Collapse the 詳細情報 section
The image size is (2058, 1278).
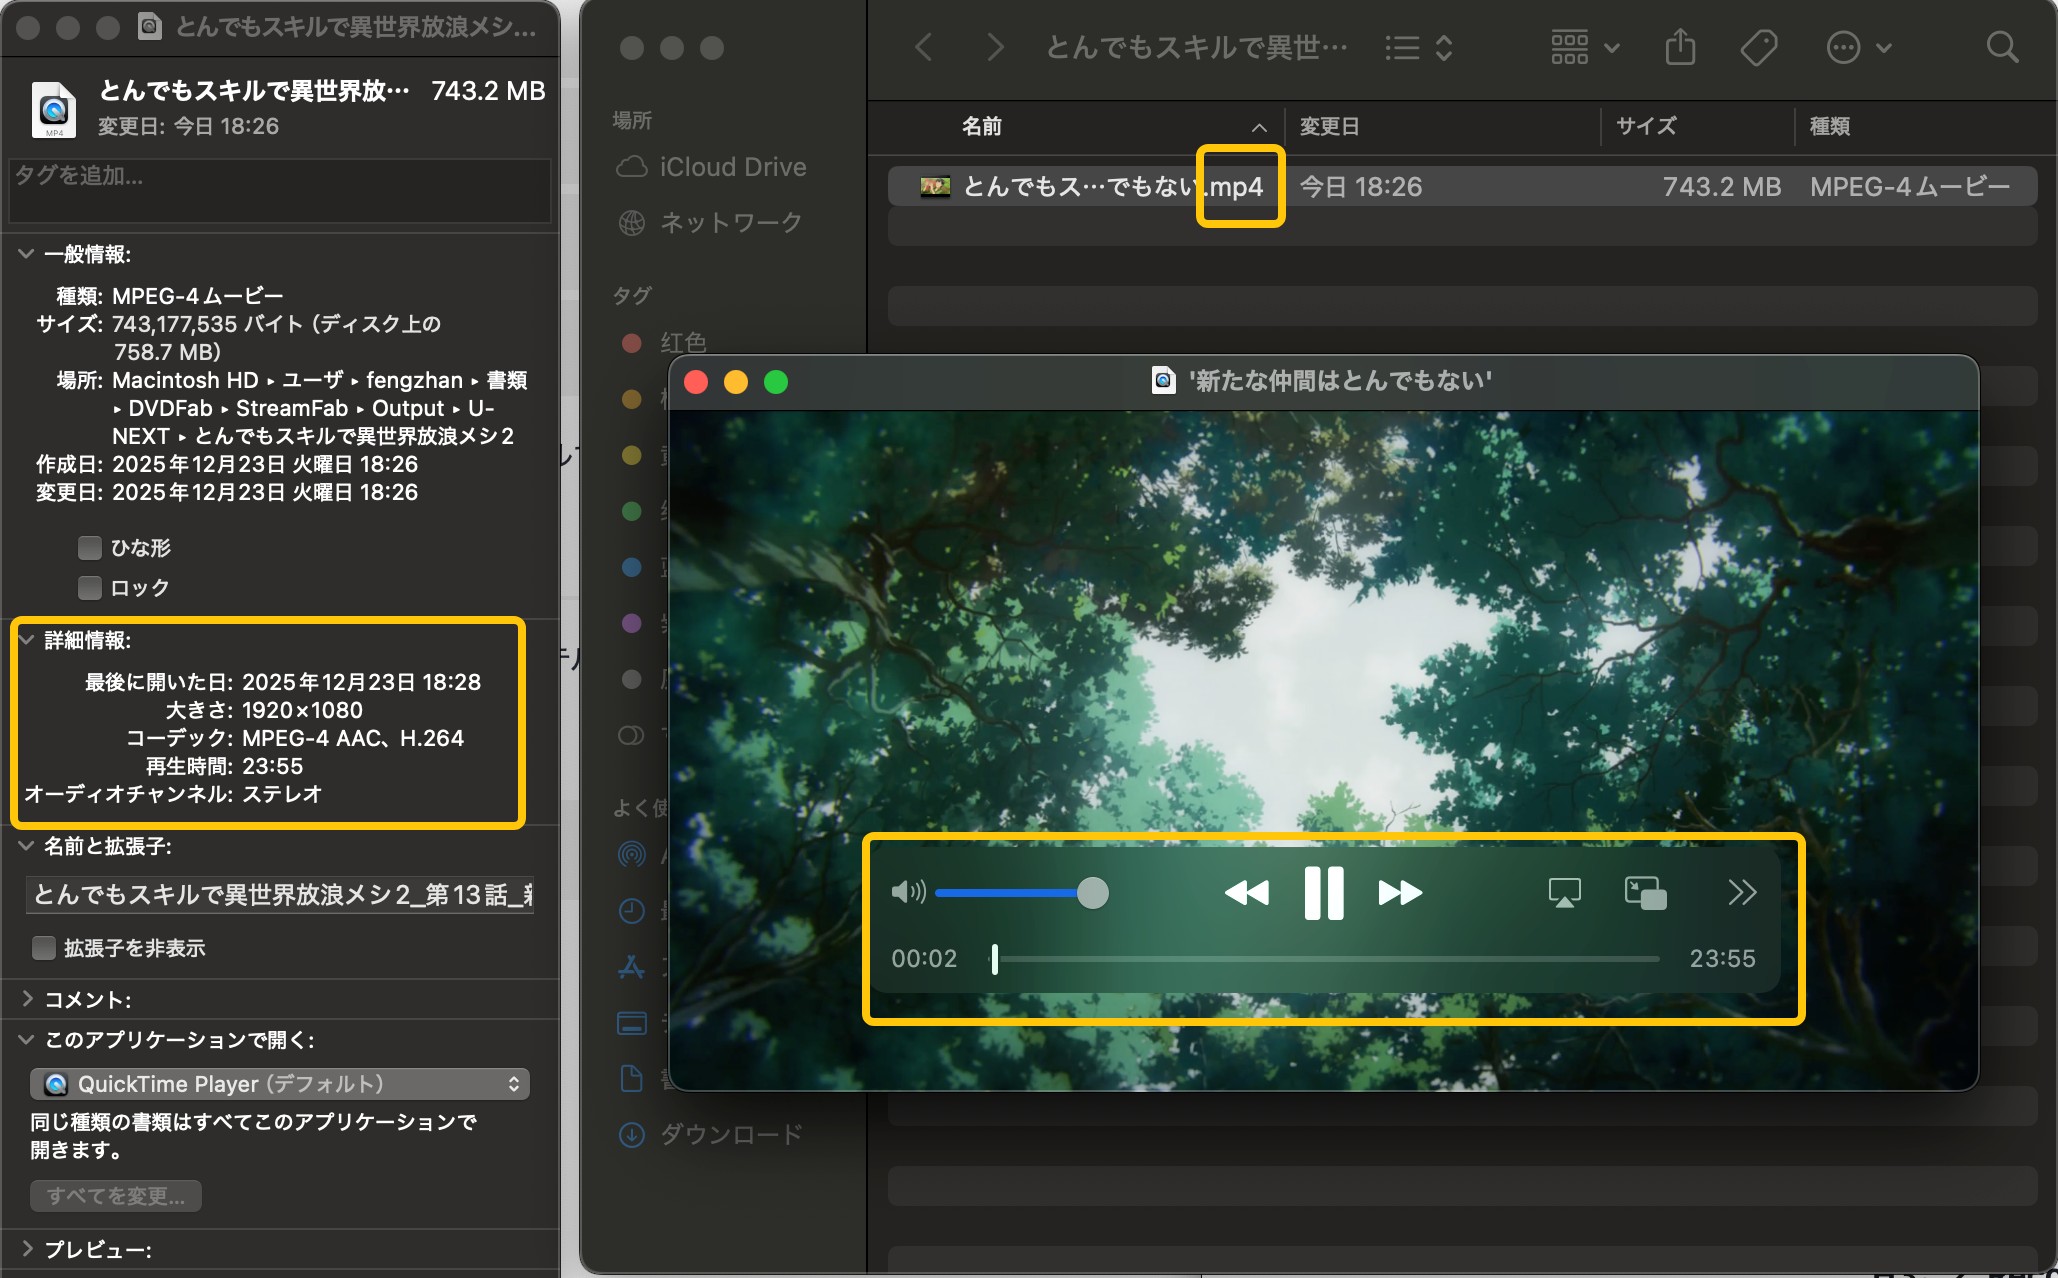26,641
